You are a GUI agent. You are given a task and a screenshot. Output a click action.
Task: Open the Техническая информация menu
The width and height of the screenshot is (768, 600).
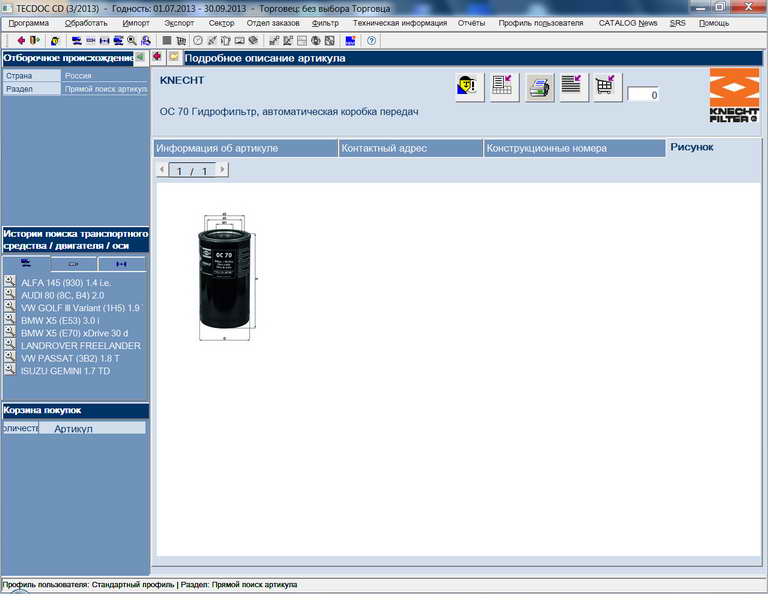pyautogui.click(x=400, y=22)
